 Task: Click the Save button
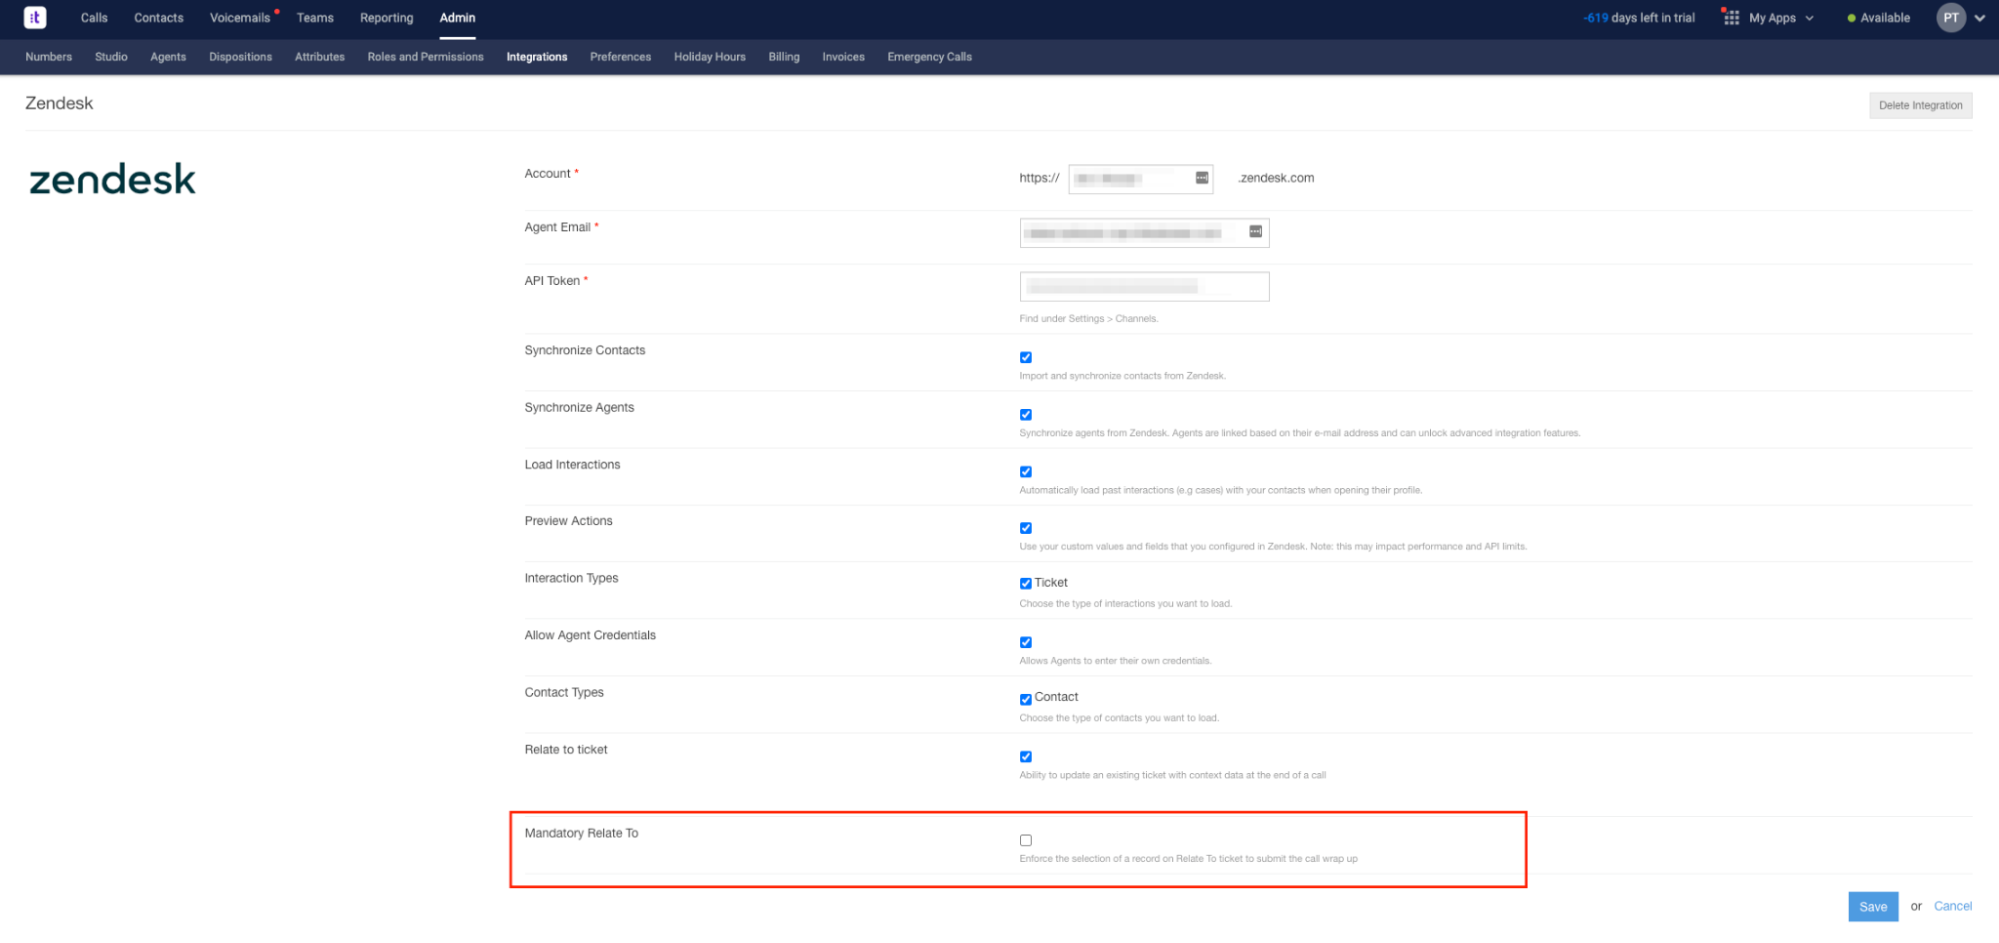click(1873, 907)
